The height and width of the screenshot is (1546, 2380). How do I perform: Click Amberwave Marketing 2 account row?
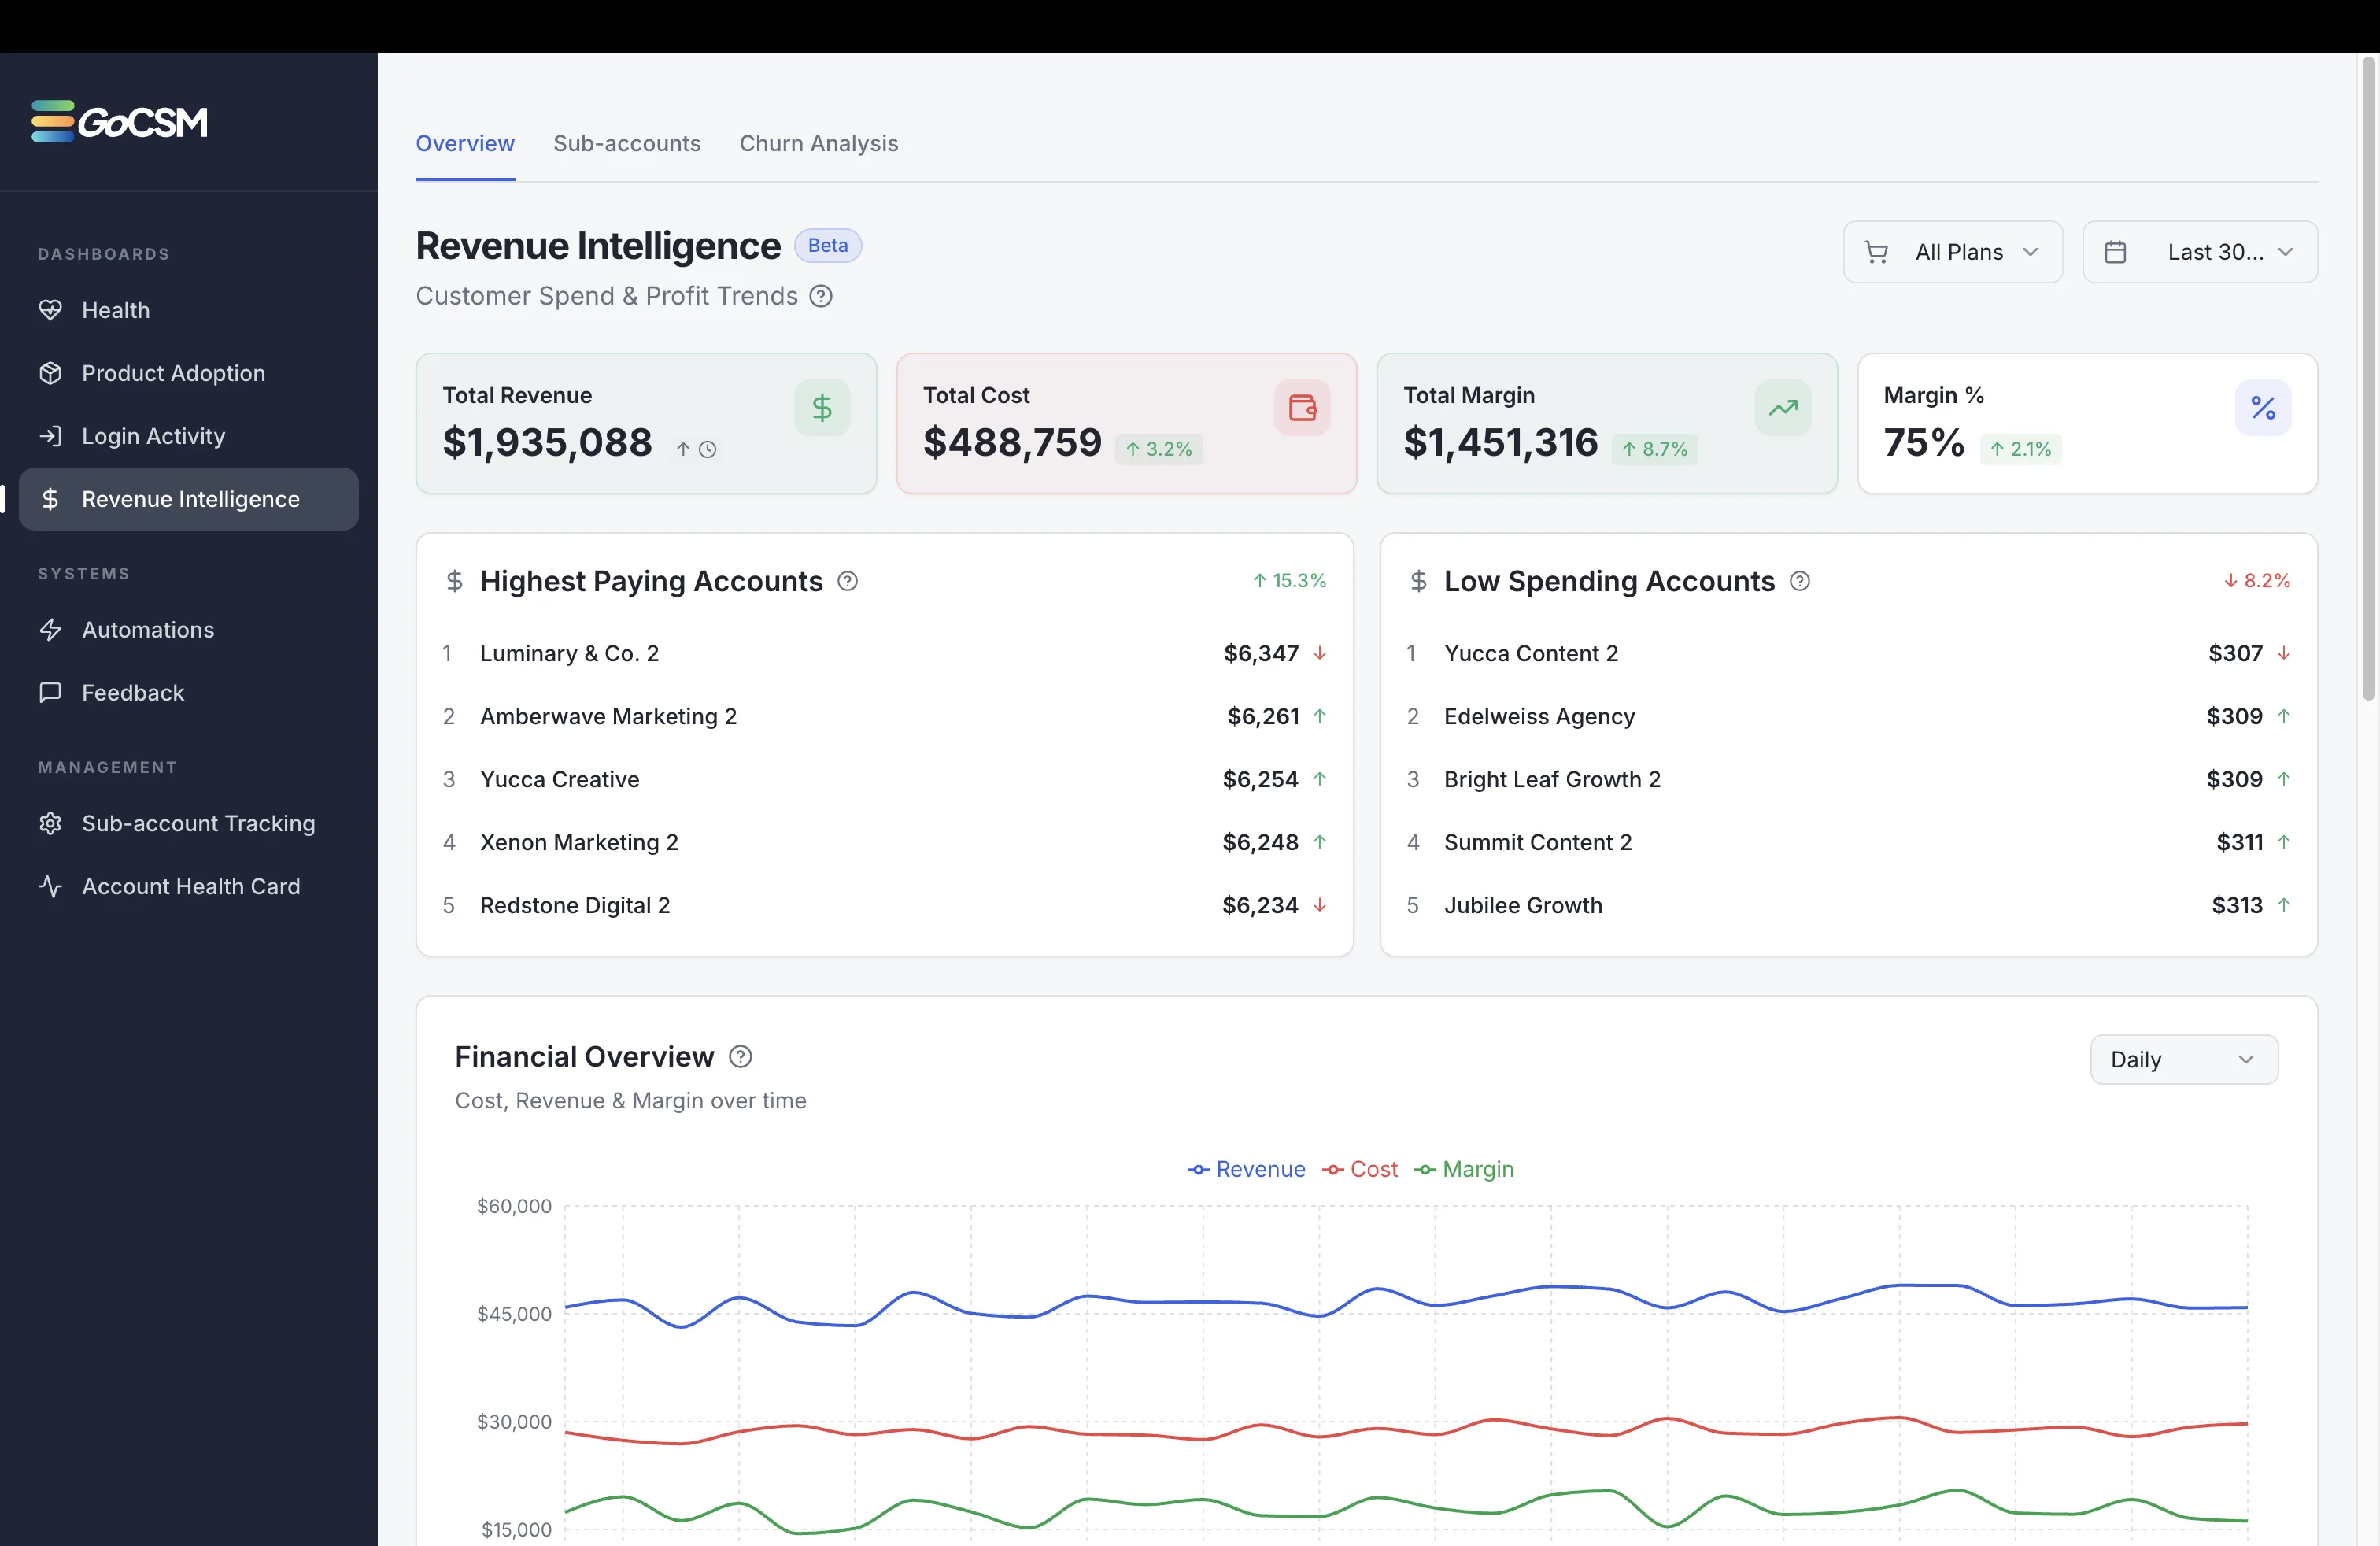[885, 716]
